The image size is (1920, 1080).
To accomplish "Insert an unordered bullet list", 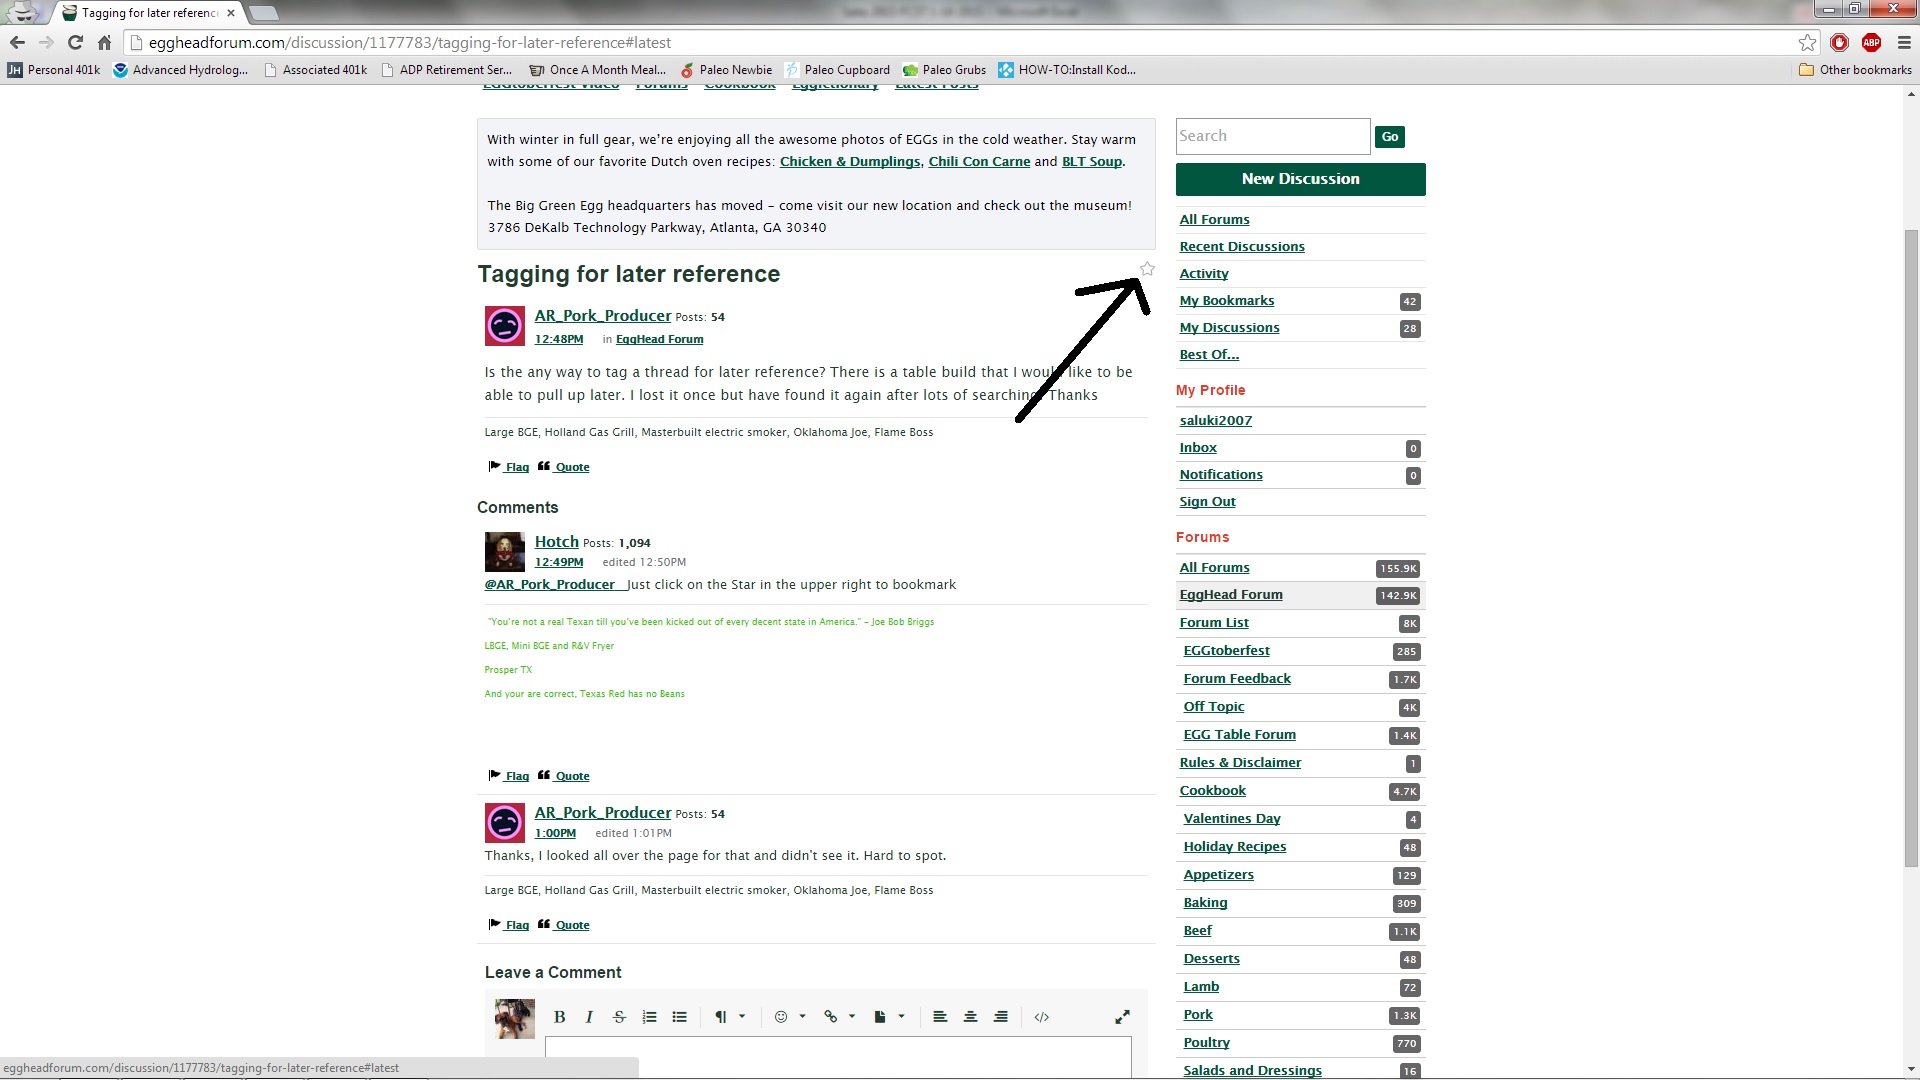I will point(679,1017).
